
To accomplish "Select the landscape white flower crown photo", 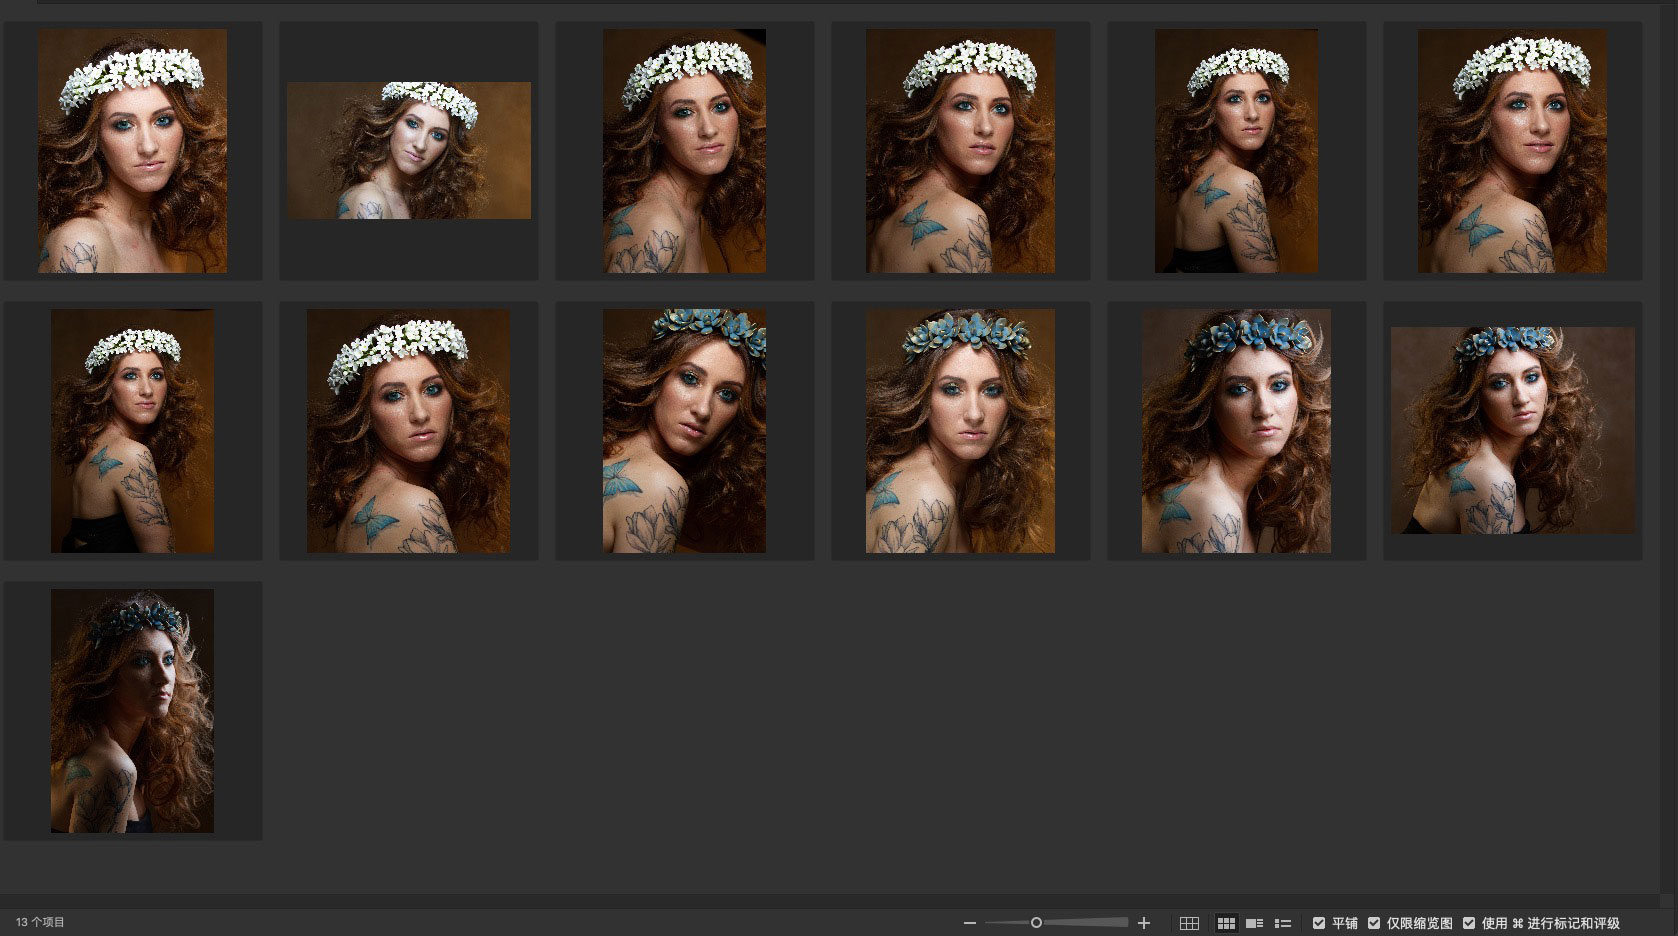I will tap(409, 151).
